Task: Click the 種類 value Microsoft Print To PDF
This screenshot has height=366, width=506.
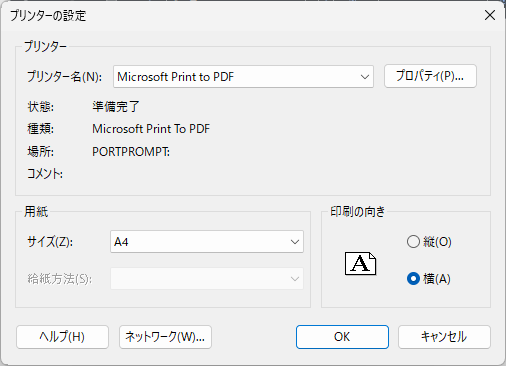Action: pyautogui.click(x=151, y=129)
